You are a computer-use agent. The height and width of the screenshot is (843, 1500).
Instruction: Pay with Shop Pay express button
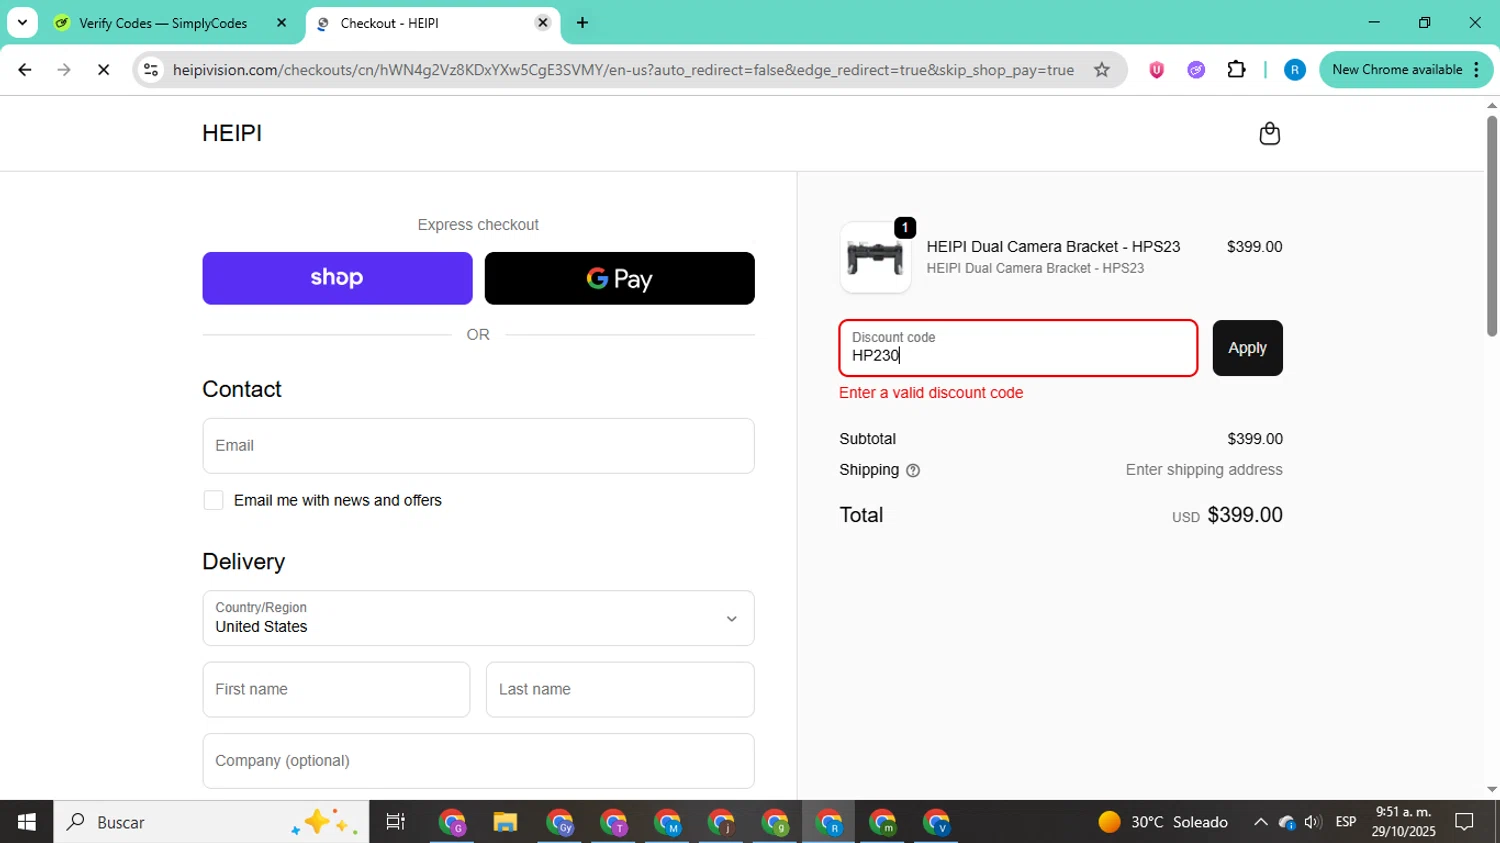coord(337,278)
